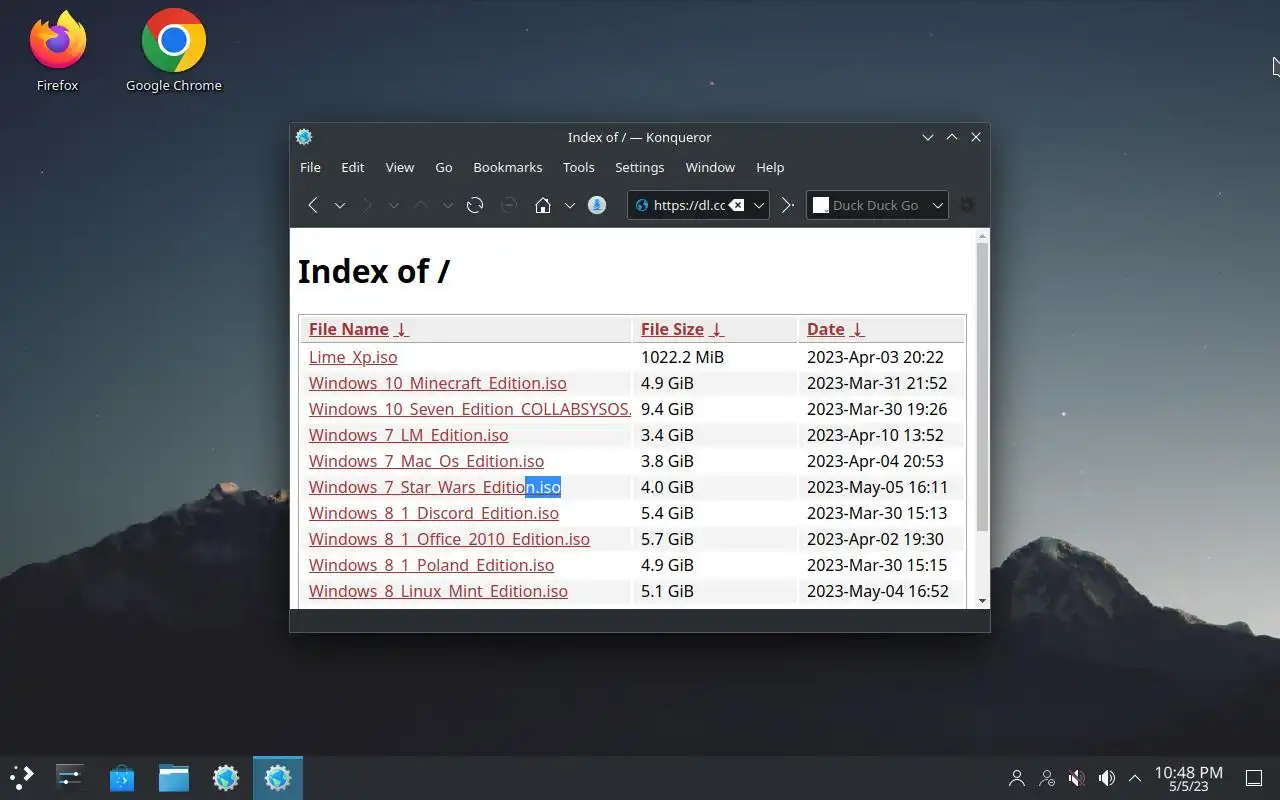Switch to the active Konqueror taskbar entry
Viewport: 1280px width, 800px height.
pos(278,777)
